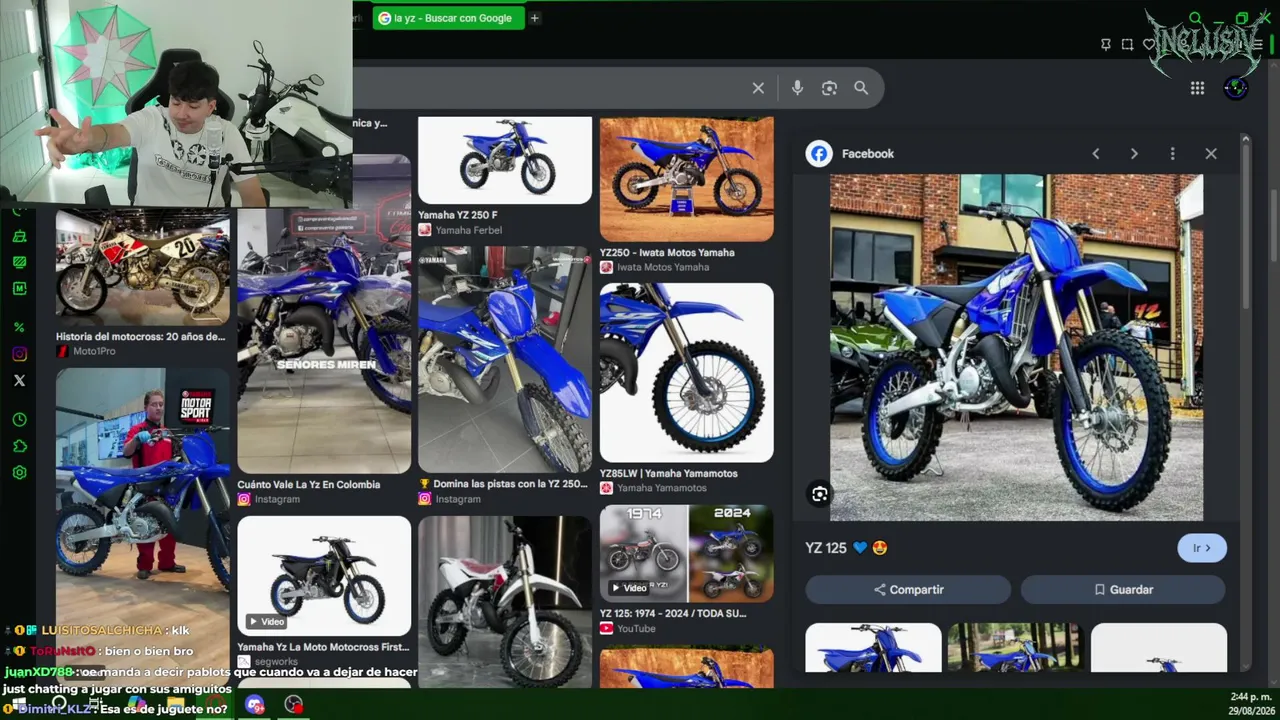
Task: Open the 1974-2024 YZ 125 video thumbnail
Action: click(687, 553)
